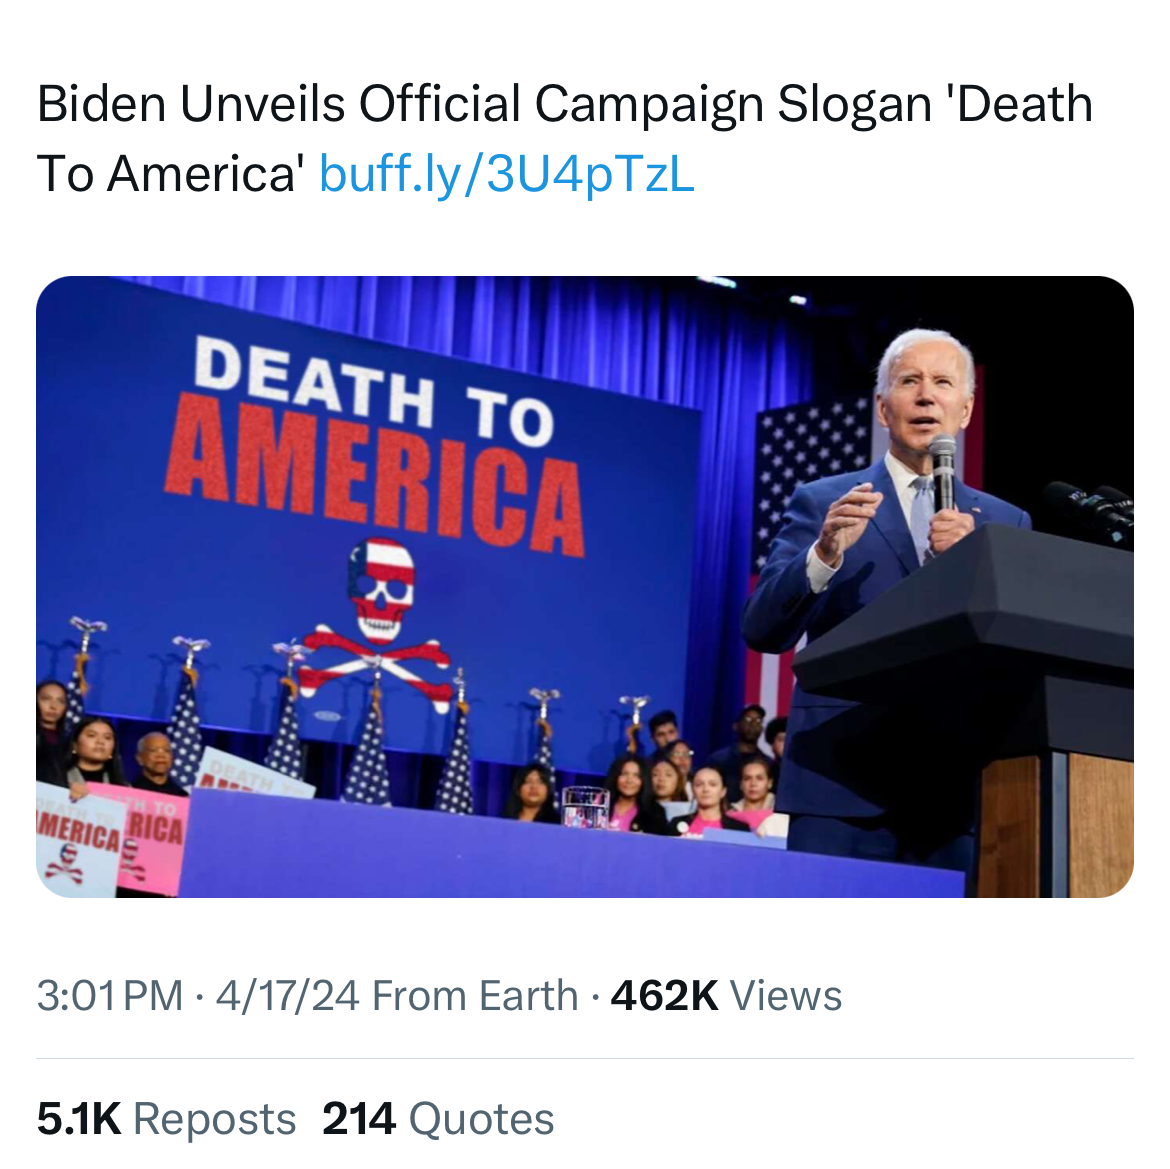Click the 462K view count number
The width and height of the screenshot is (1170, 1169).
[x=664, y=996]
